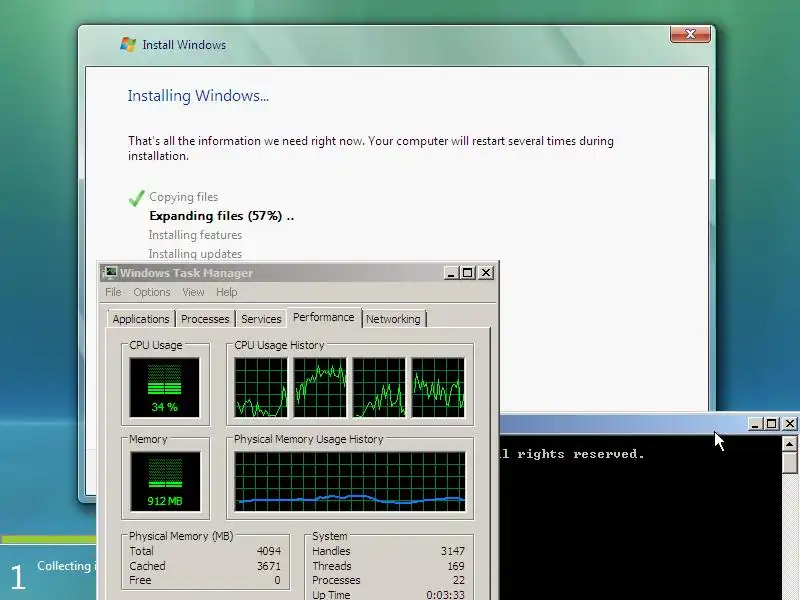Click the green checkmark beside Copying files

137,198
